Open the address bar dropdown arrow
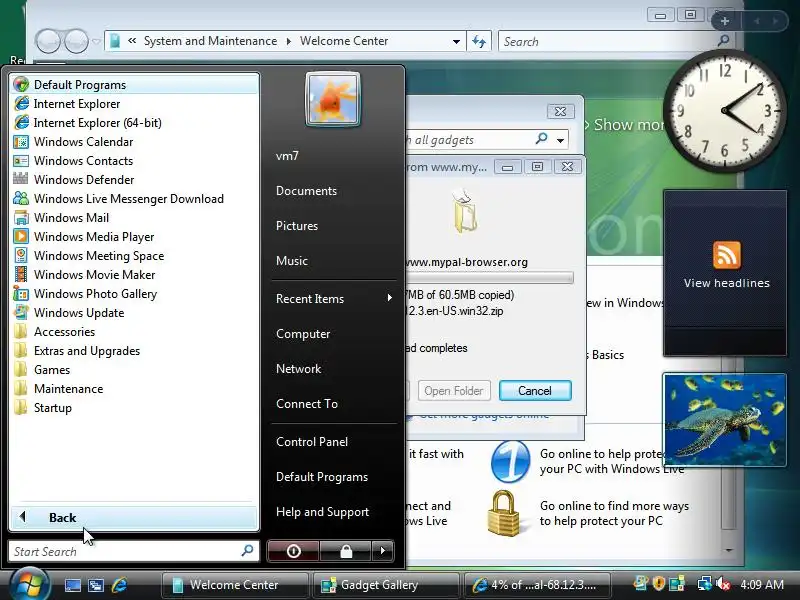This screenshot has width=800, height=600. [456, 41]
